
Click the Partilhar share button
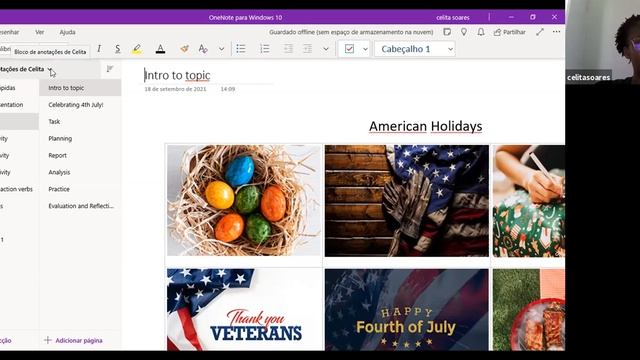(x=509, y=32)
